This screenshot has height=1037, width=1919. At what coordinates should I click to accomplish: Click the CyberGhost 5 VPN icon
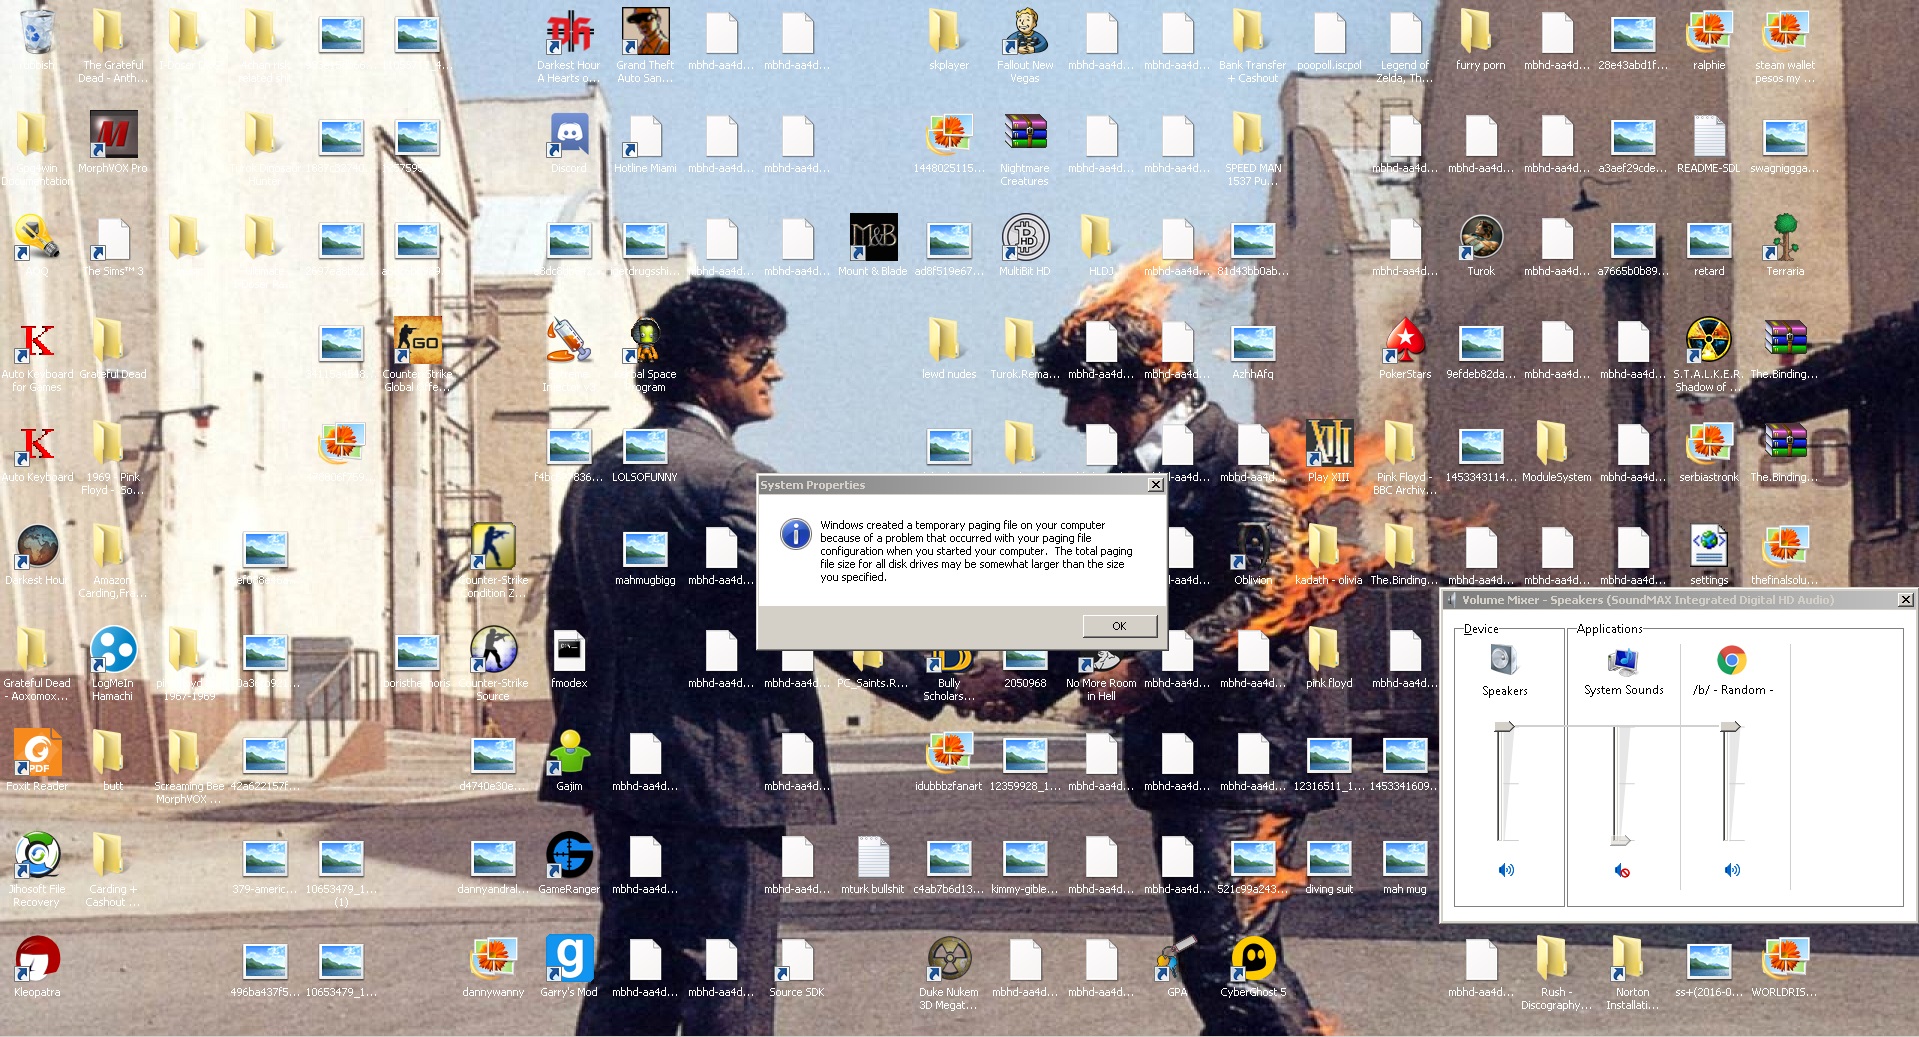pos(1253,959)
